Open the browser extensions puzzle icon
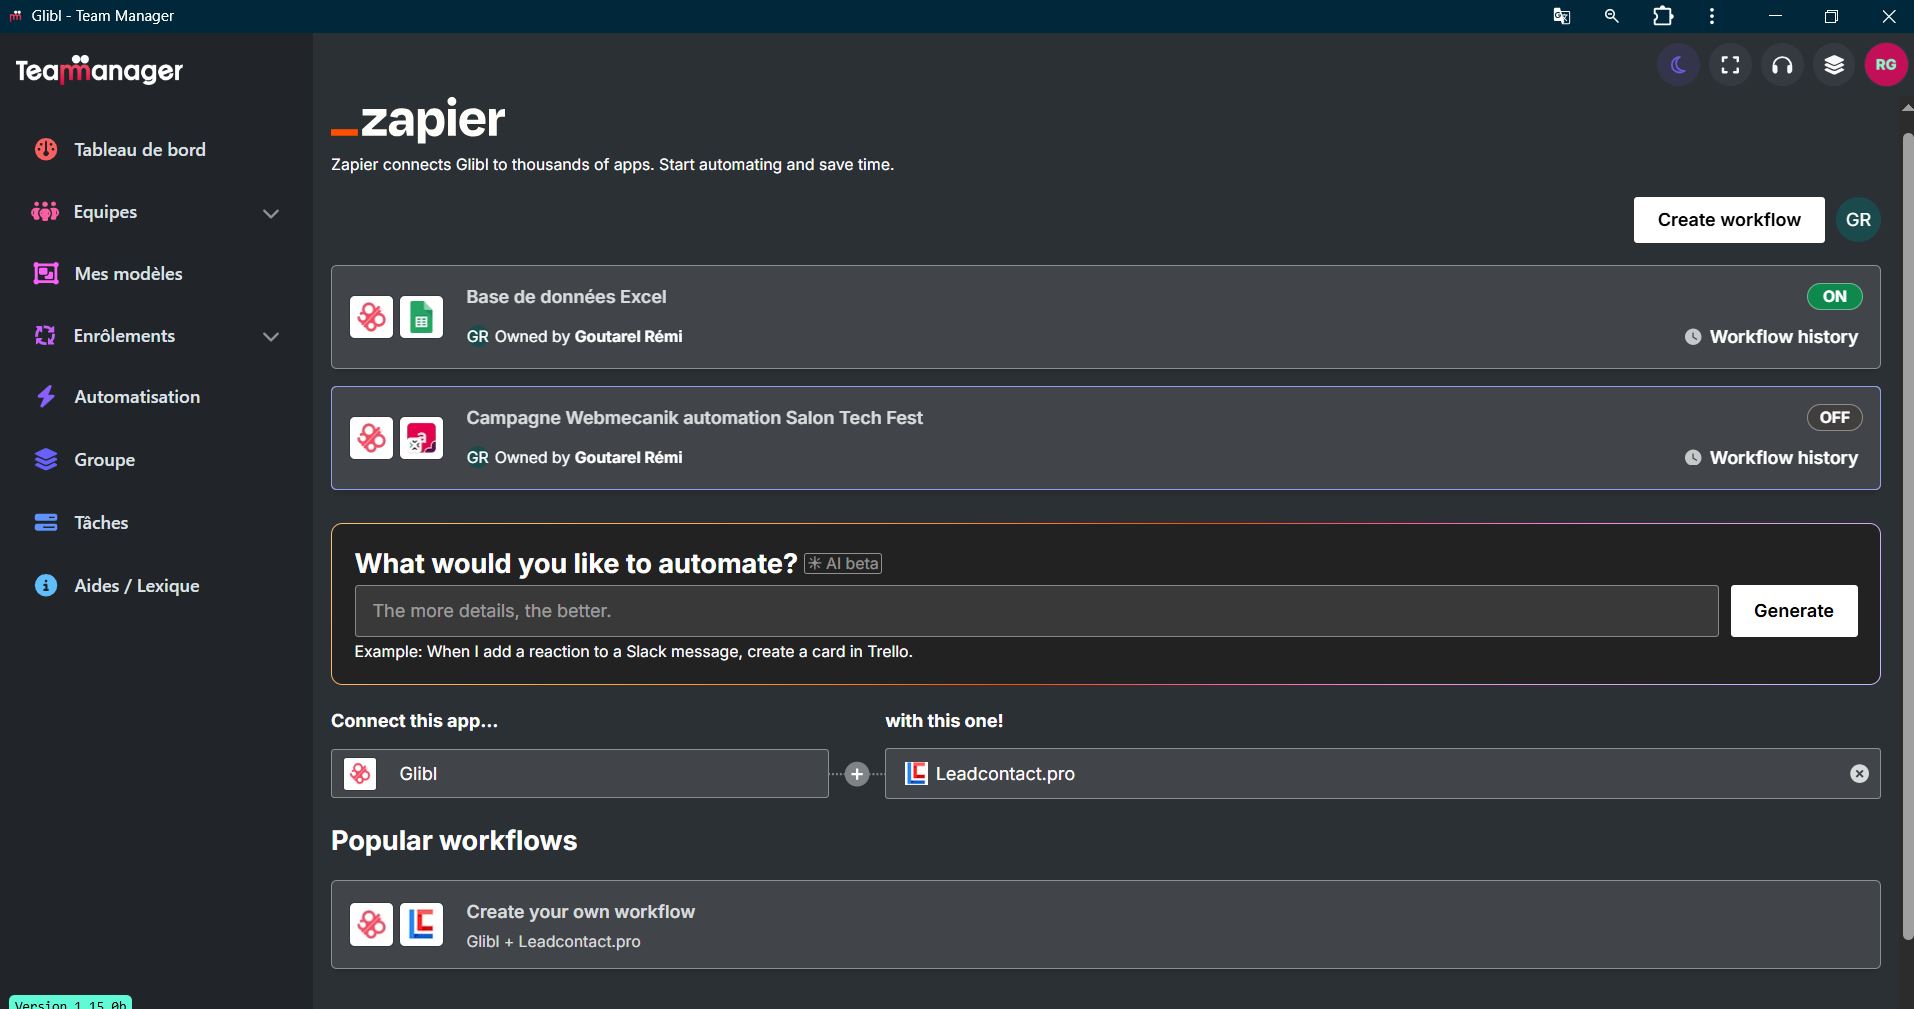 1663,16
